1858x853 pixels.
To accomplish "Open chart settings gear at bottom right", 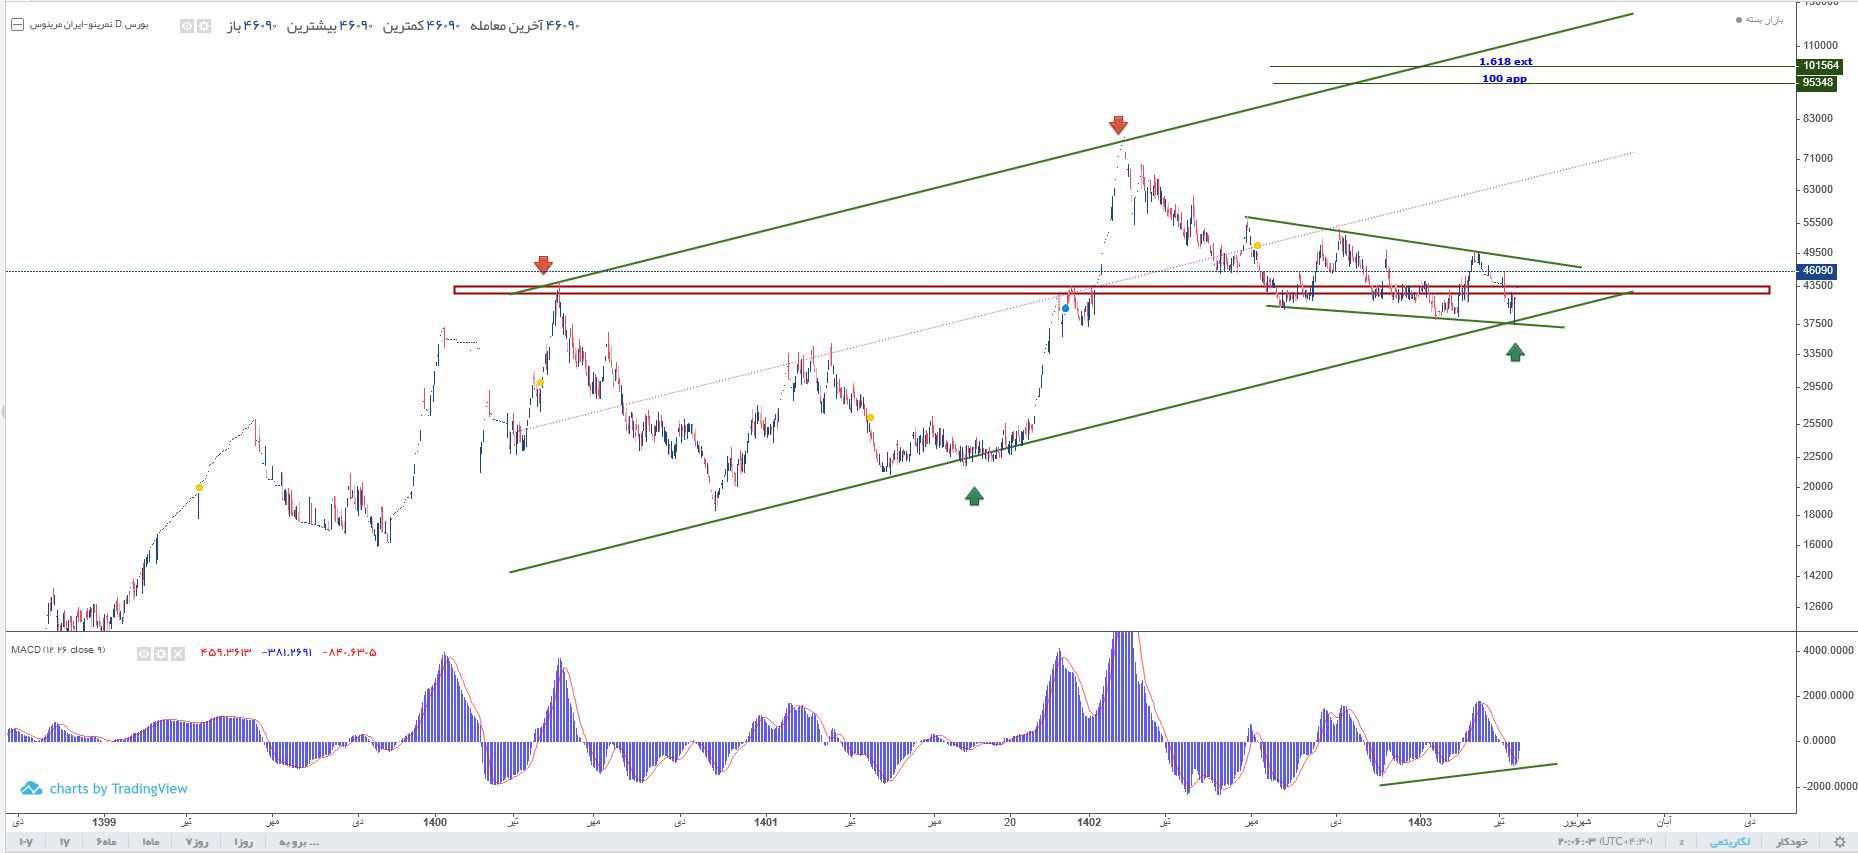I will point(1839,842).
